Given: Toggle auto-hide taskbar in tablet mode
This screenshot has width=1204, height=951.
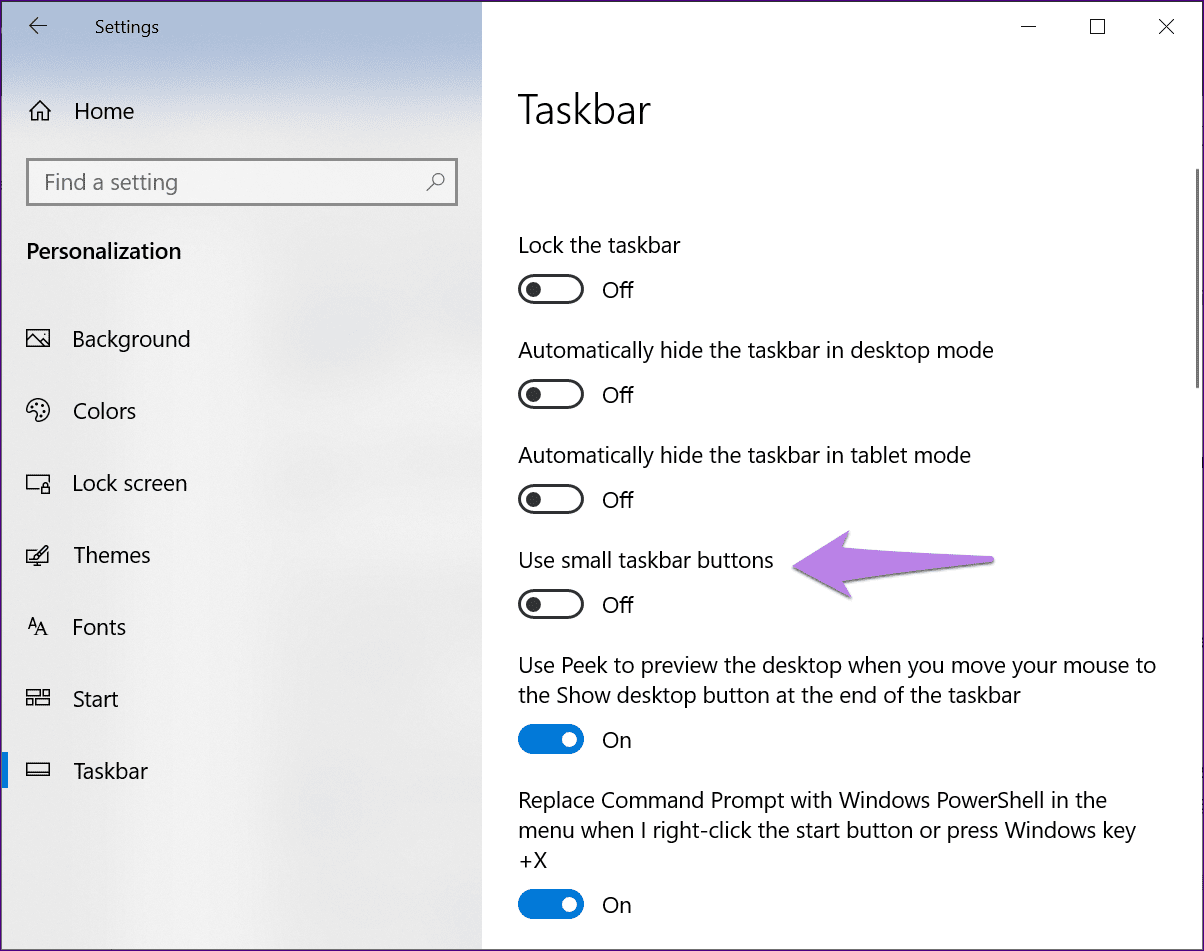Looking at the screenshot, I should coord(551,500).
